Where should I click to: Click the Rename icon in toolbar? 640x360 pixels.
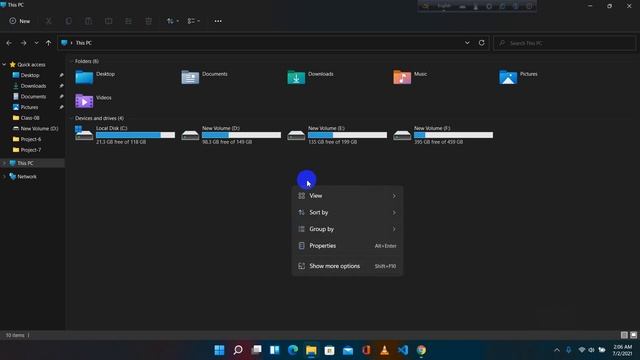click(109, 21)
